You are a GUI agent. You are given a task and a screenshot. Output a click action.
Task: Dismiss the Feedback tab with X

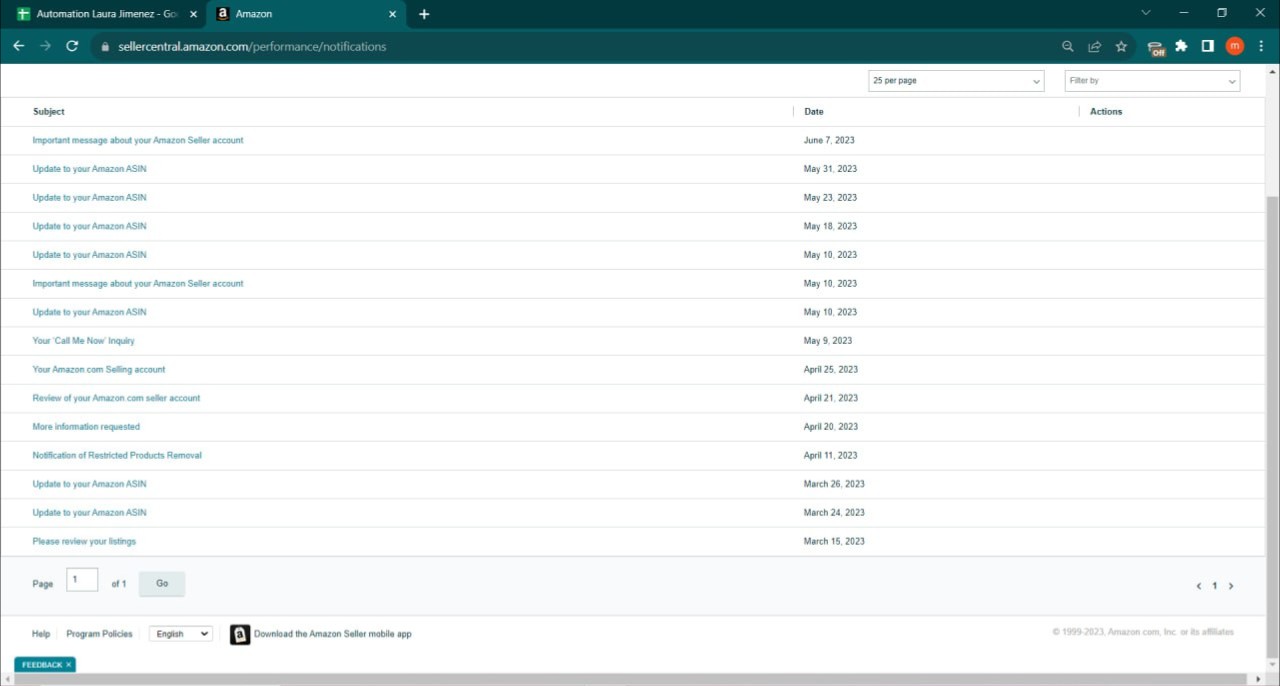tap(69, 665)
